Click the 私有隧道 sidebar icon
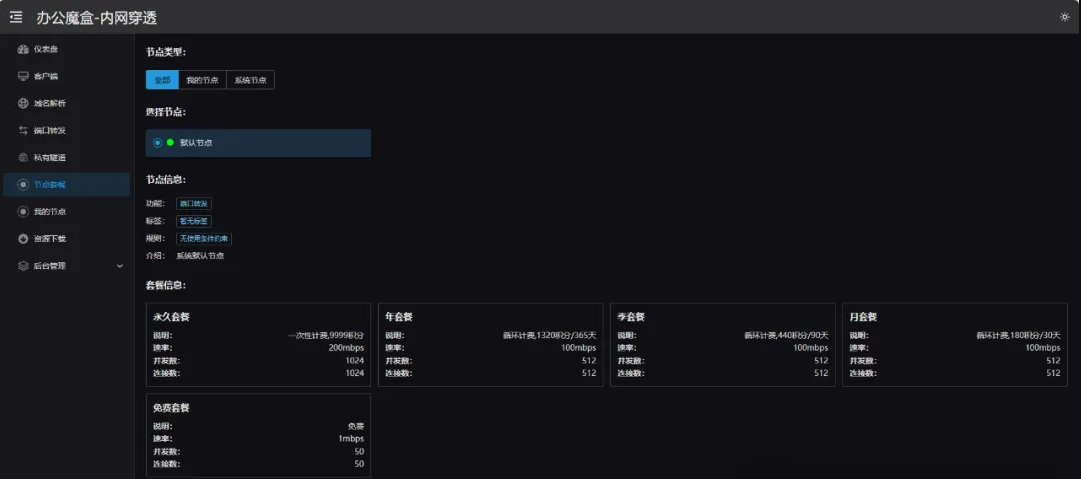 point(23,157)
